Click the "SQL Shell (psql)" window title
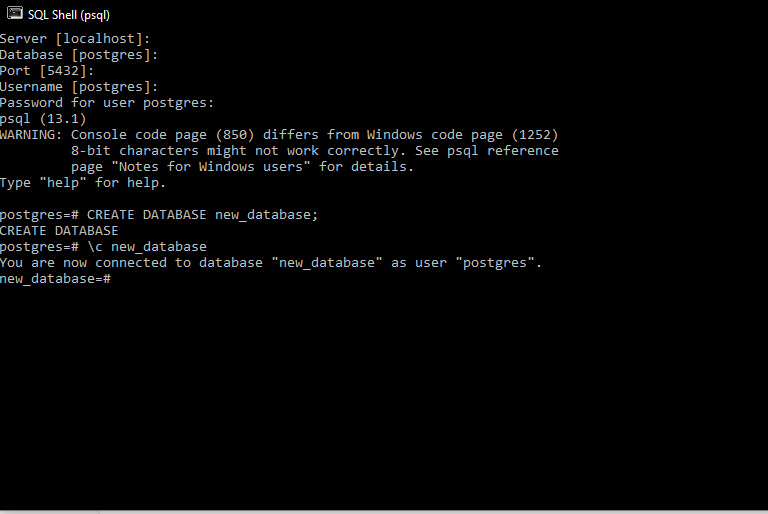Screen dimensions: 768x514 pyautogui.click(x=69, y=15)
